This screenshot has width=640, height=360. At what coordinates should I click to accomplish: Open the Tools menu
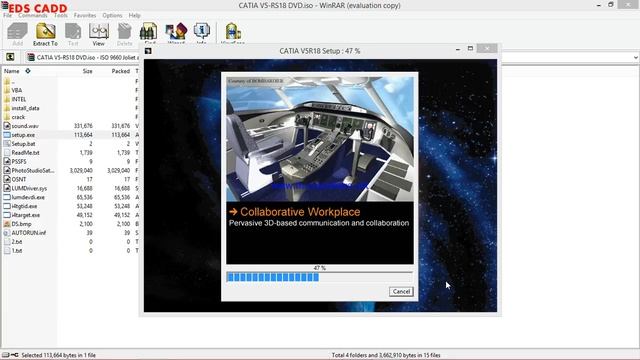[x=61, y=16]
